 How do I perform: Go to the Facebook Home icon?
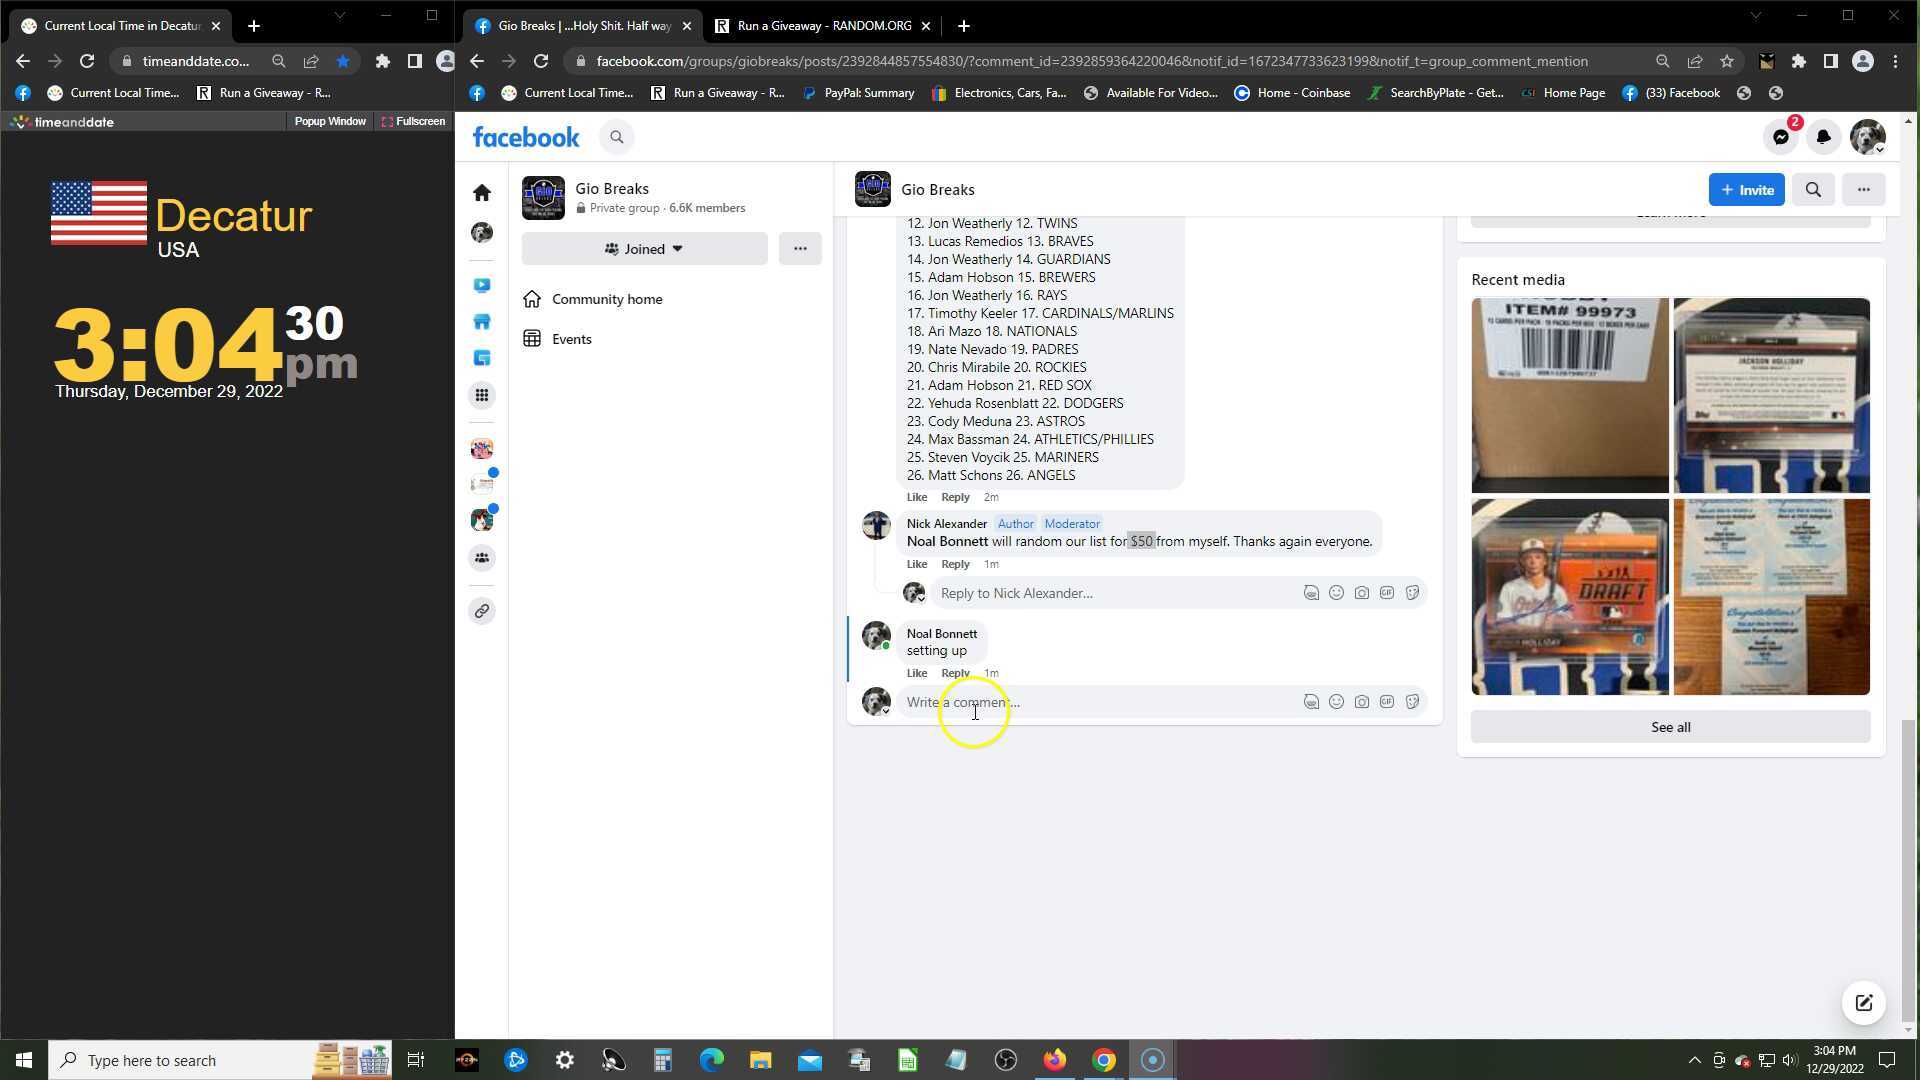(x=482, y=192)
